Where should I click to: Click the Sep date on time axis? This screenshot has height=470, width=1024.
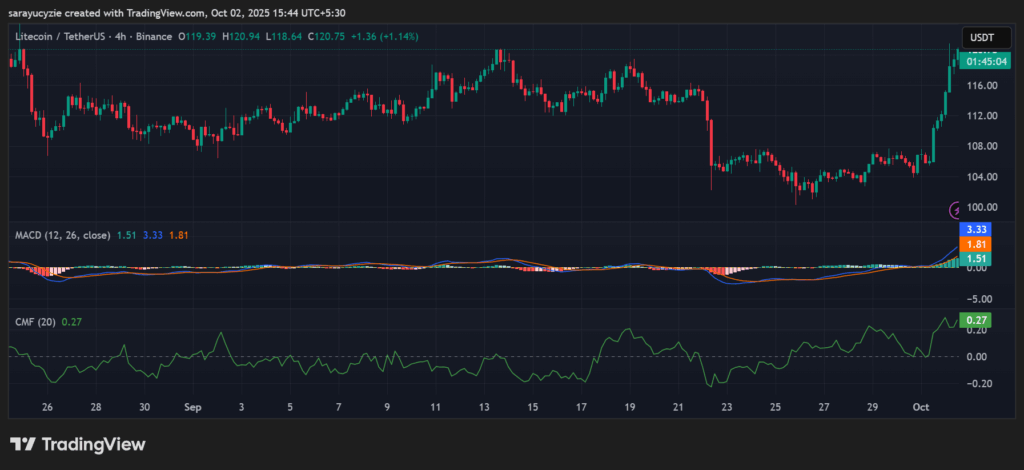(192, 408)
